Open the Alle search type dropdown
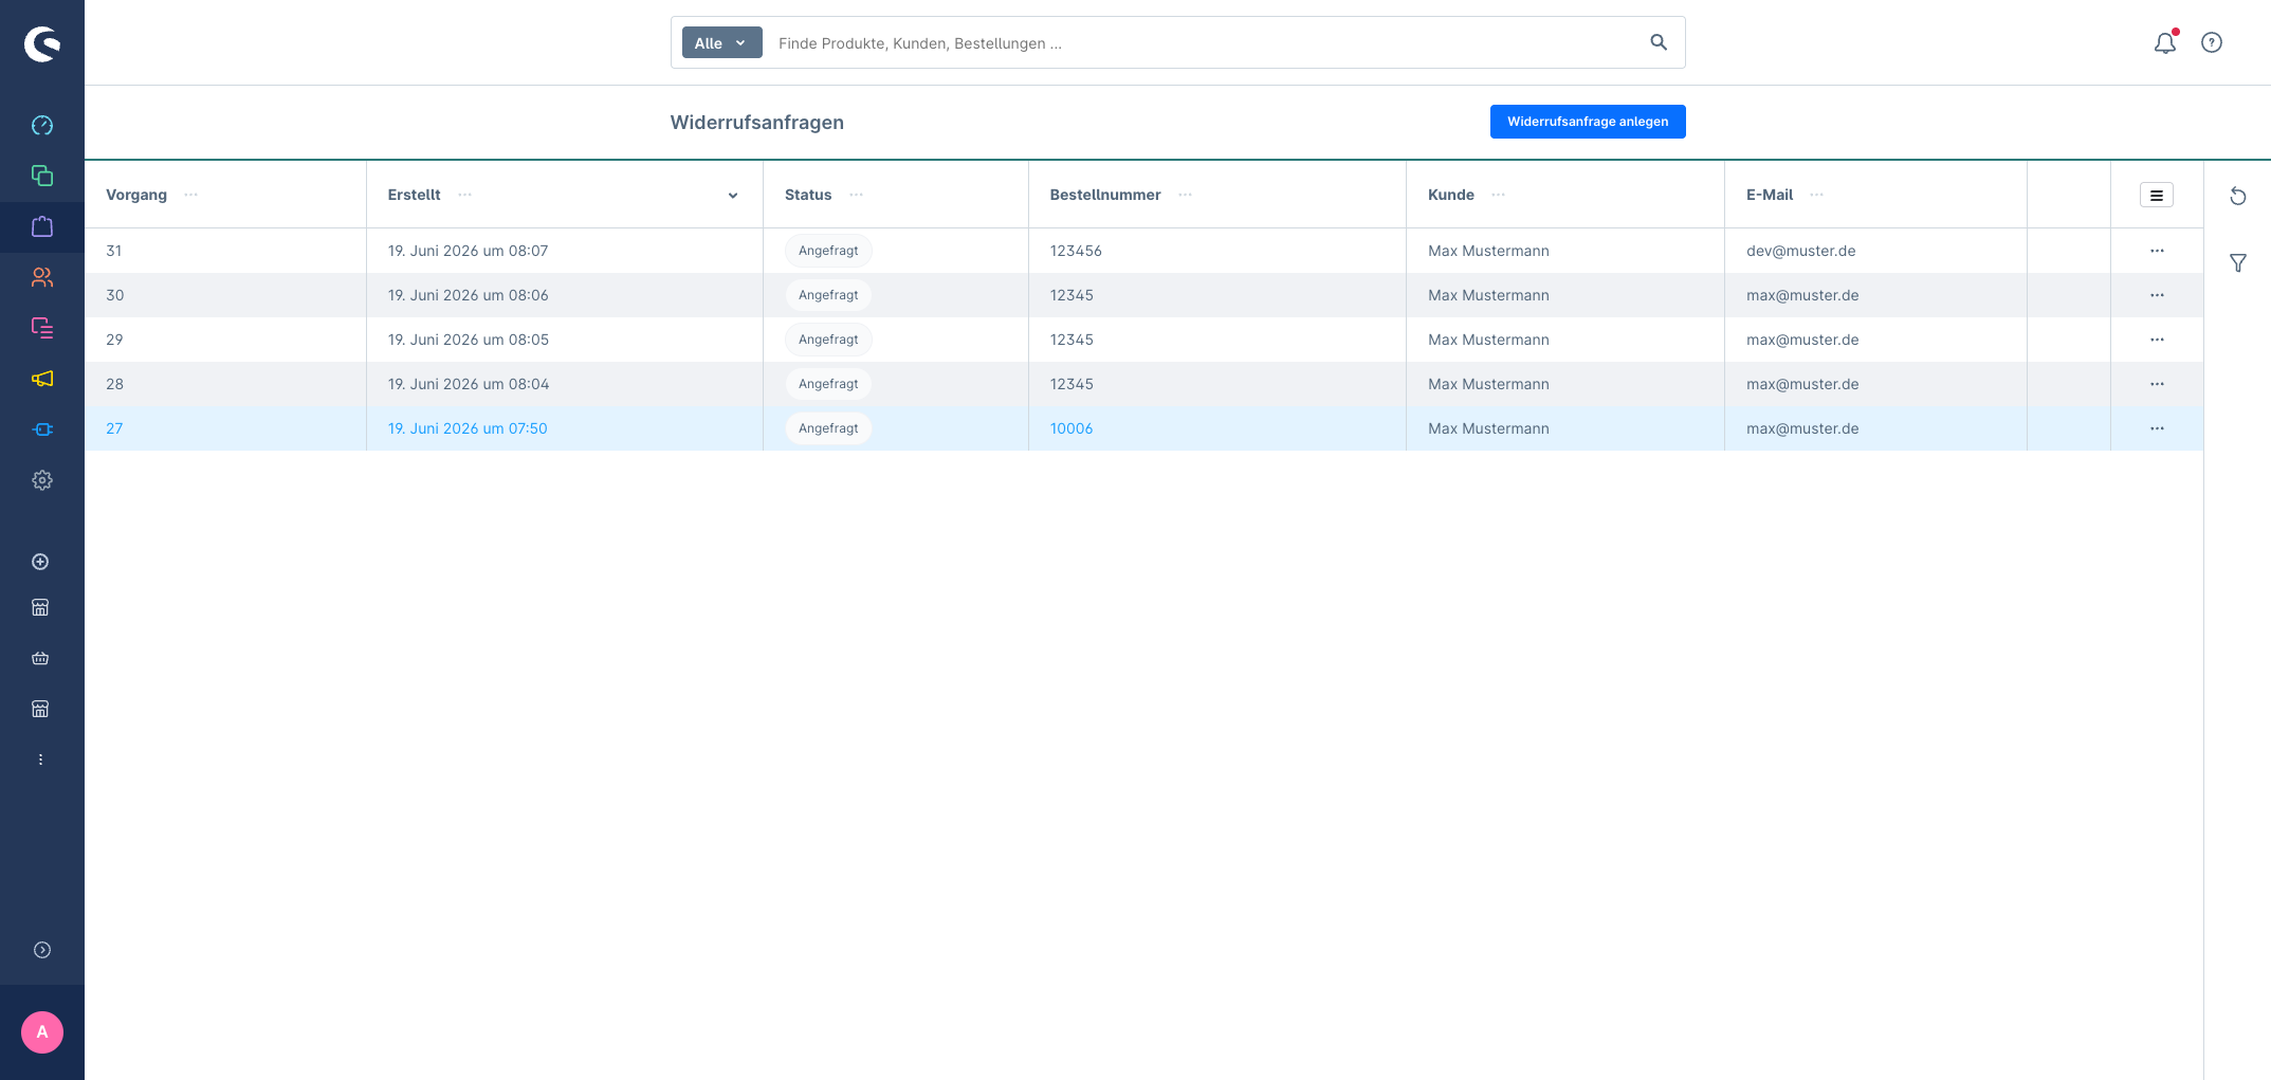 point(722,43)
